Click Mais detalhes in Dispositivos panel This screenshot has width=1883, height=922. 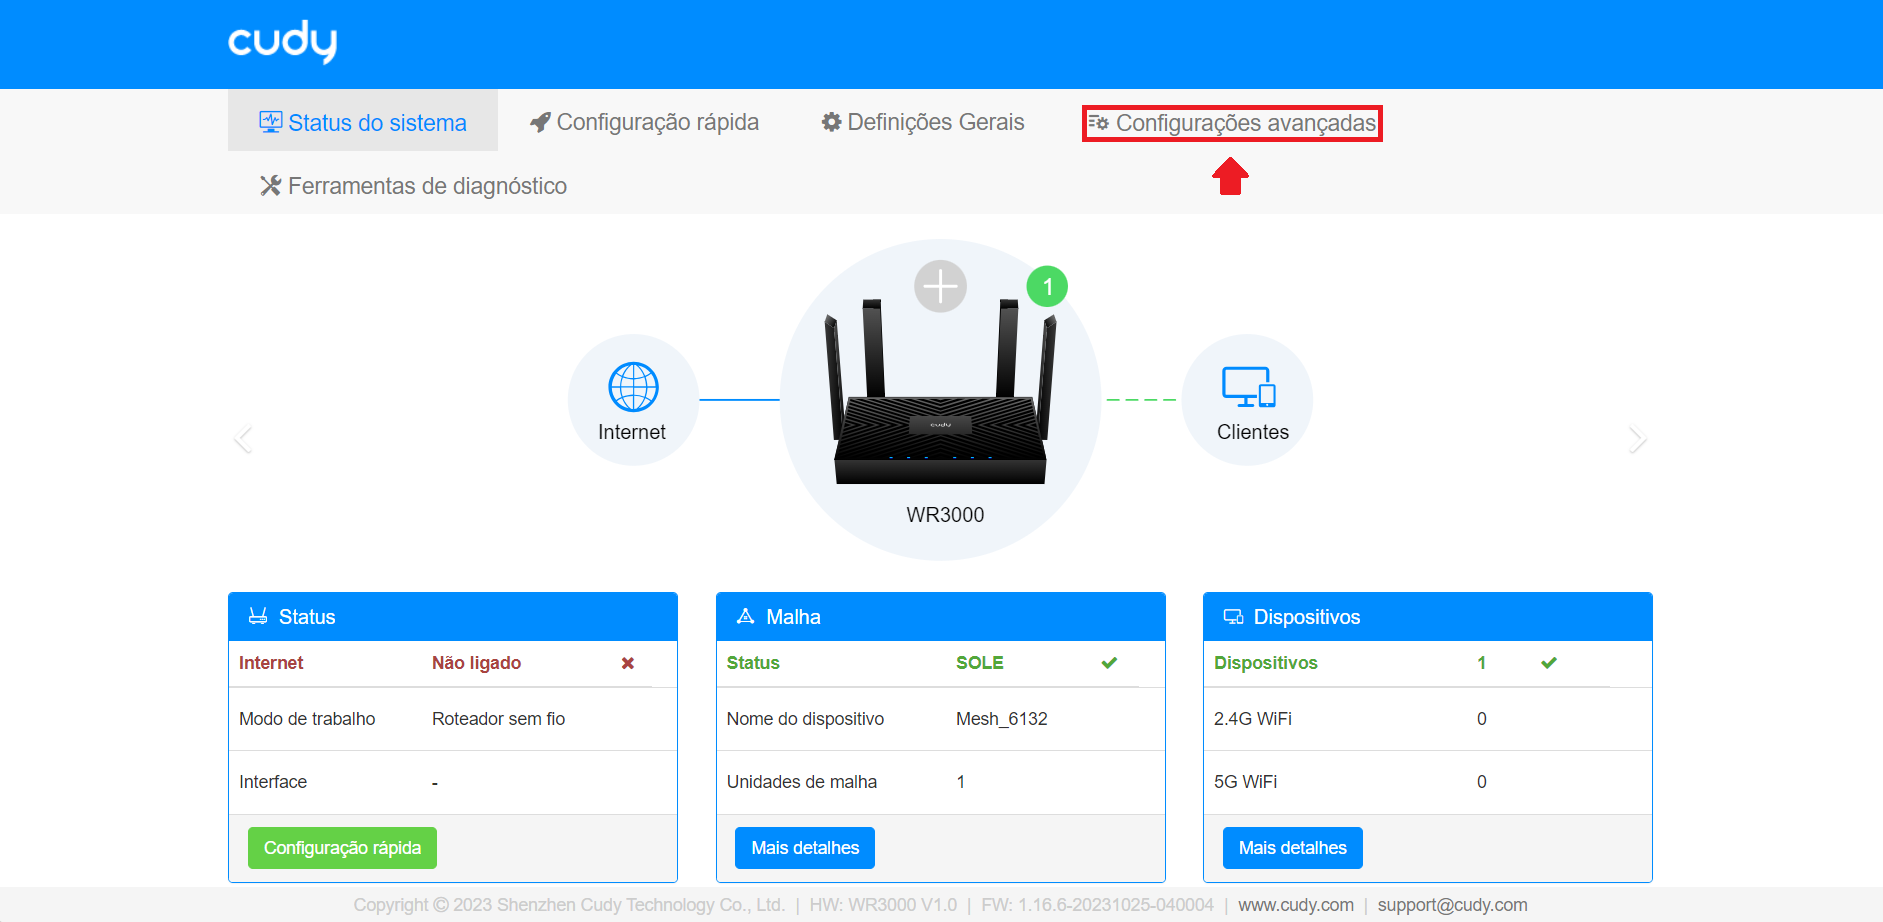pos(1292,848)
